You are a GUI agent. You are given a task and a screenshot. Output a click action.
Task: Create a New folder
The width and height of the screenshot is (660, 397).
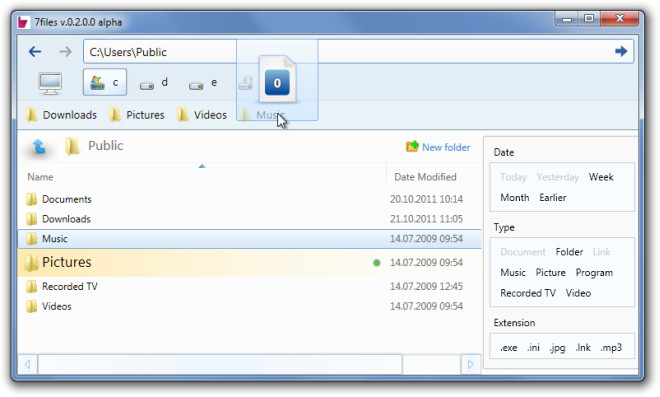tap(438, 147)
